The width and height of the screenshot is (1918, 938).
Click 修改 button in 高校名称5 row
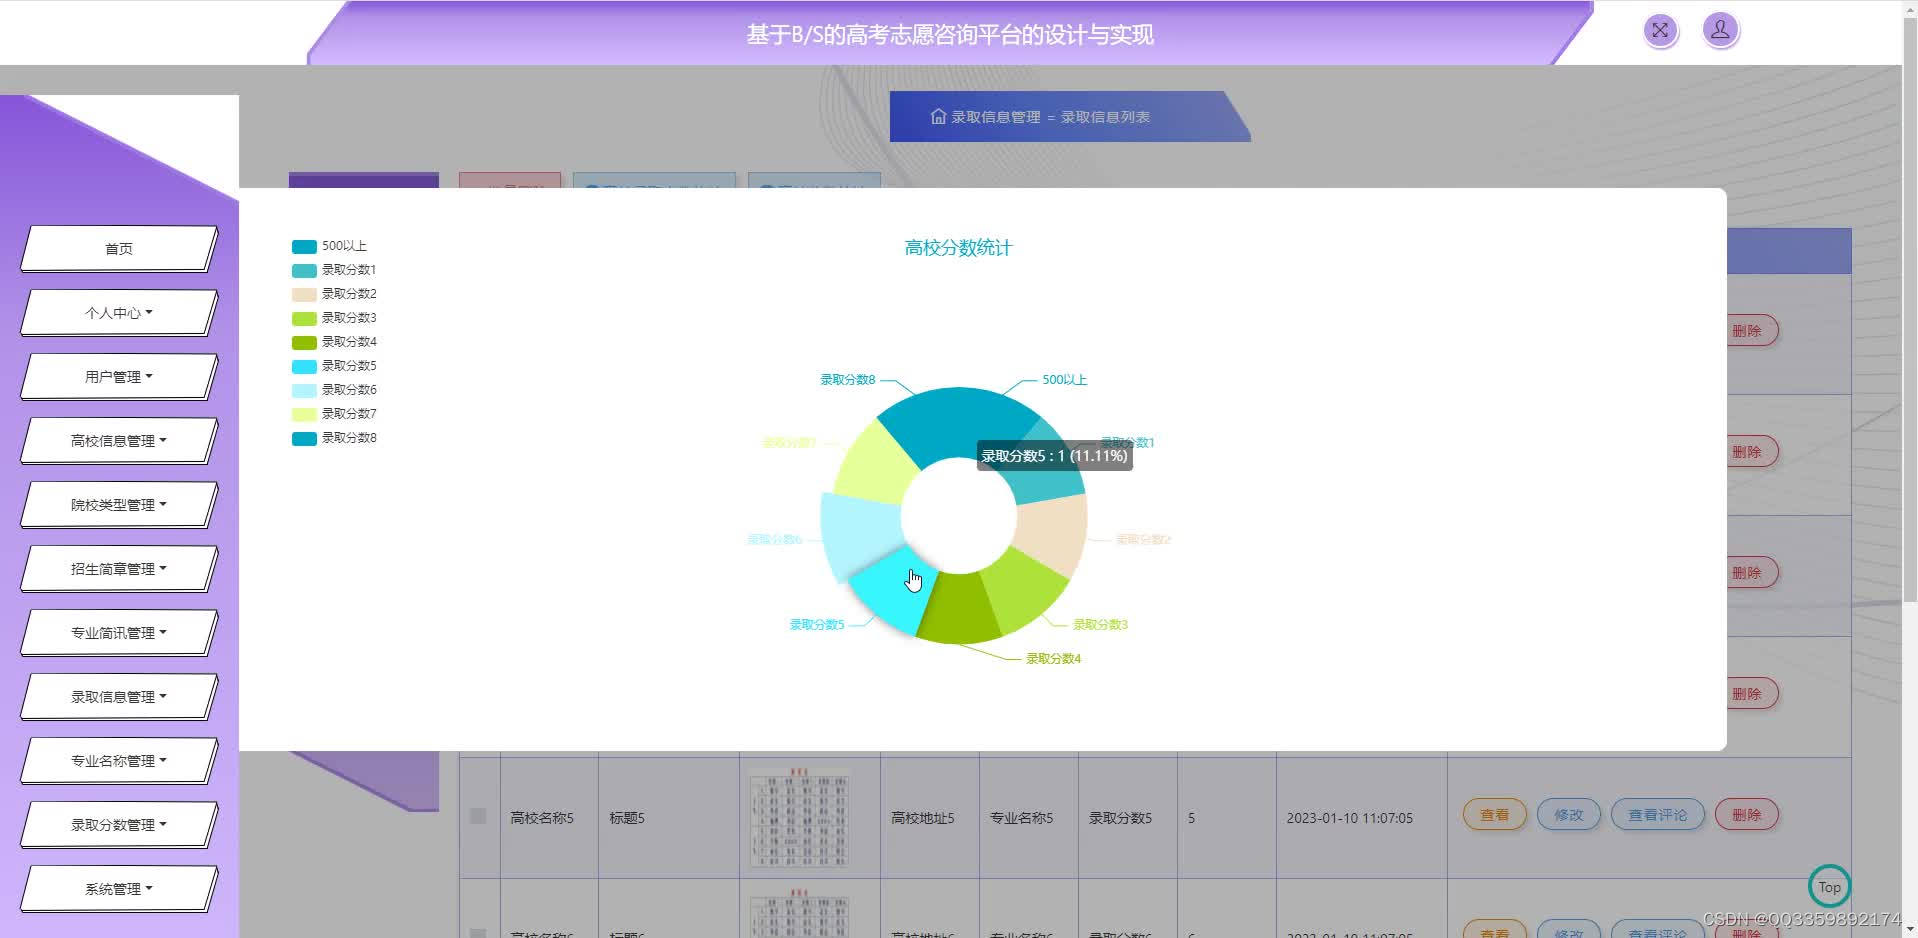tap(1568, 815)
